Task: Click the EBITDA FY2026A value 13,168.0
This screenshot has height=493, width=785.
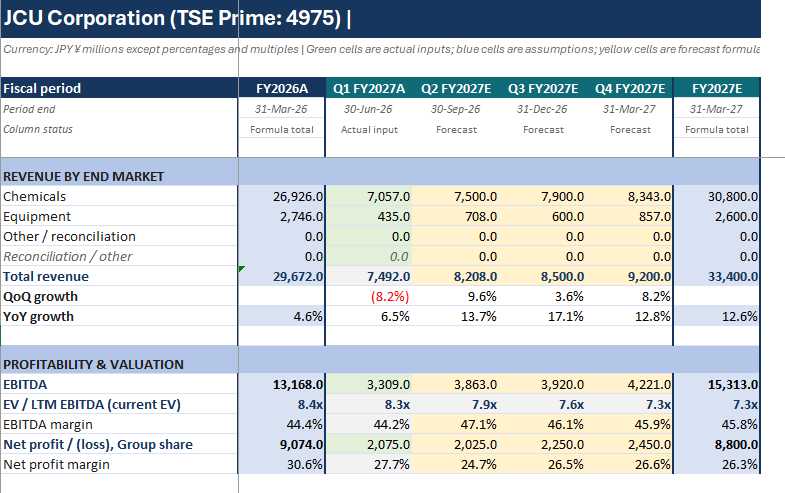Action: pyautogui.click(x=282, y=384)
